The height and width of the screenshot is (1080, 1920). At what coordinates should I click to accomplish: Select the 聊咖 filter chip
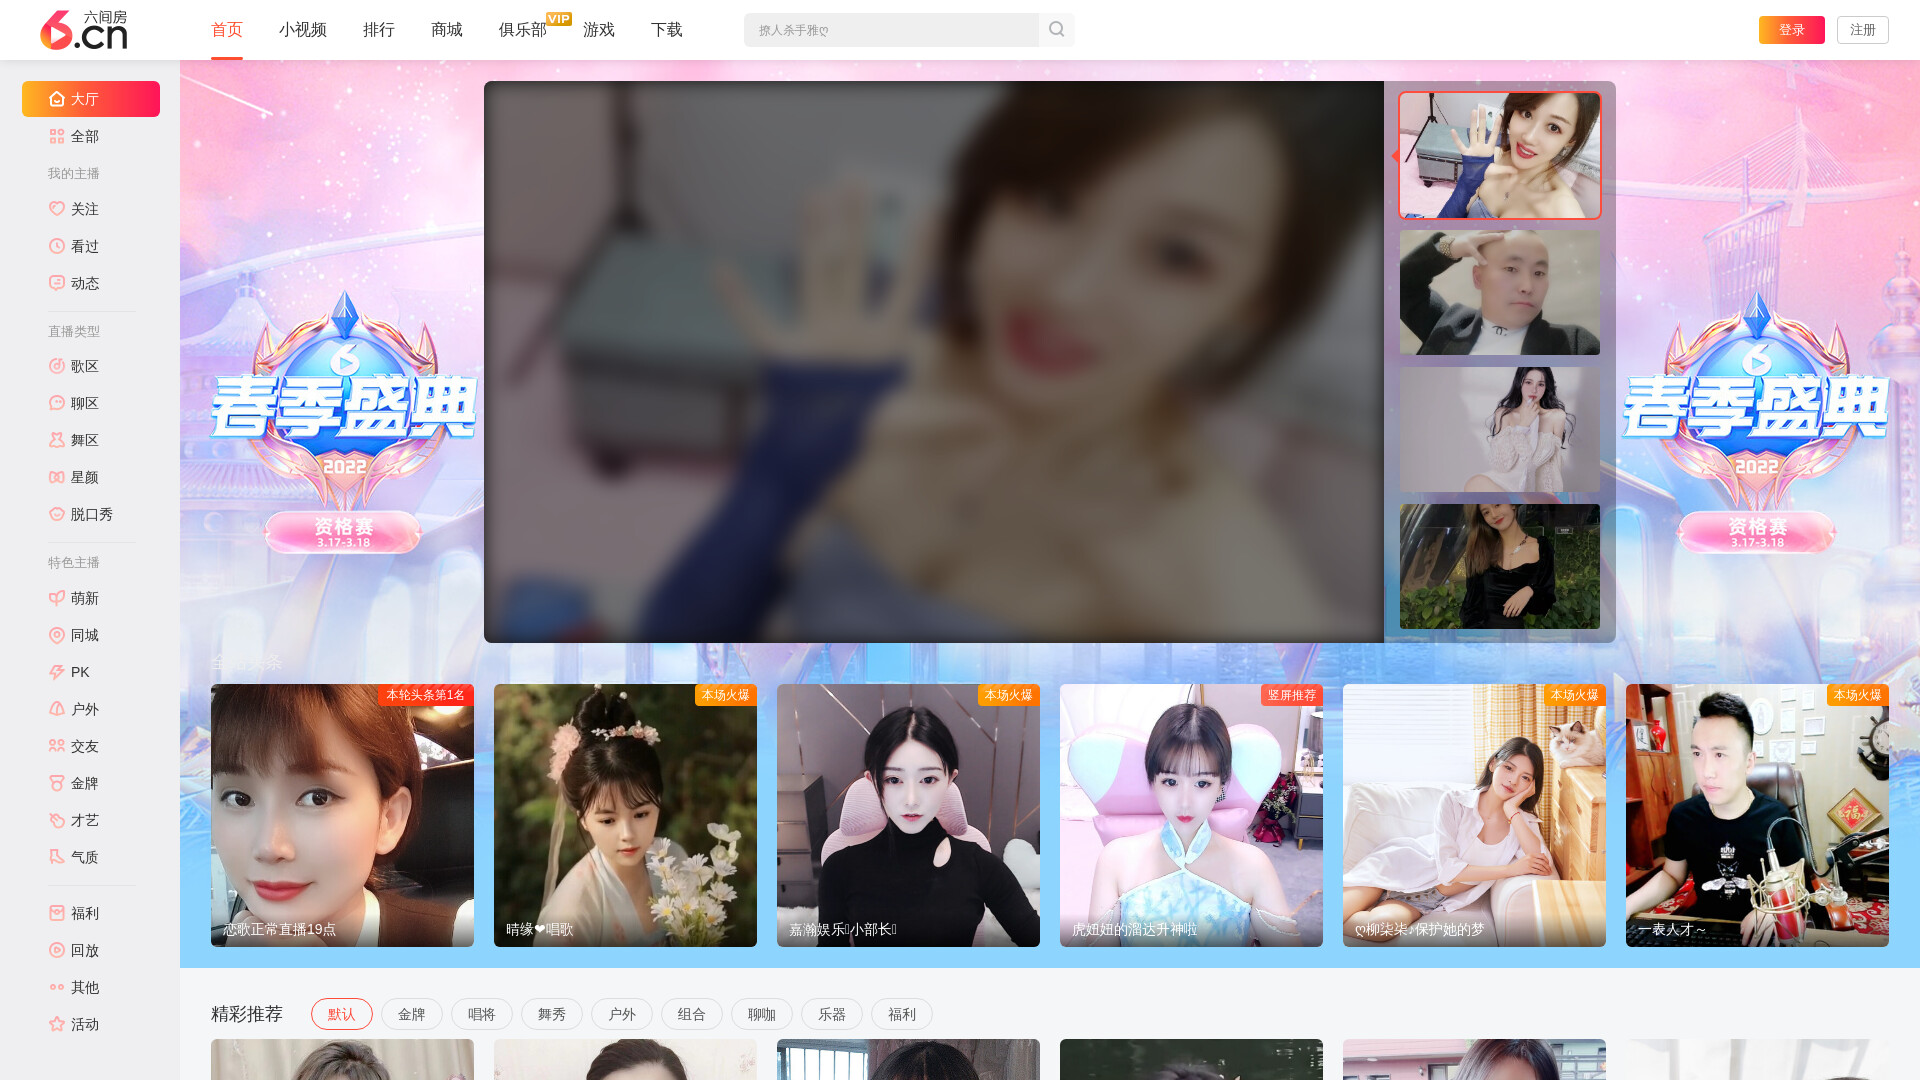762,1014
